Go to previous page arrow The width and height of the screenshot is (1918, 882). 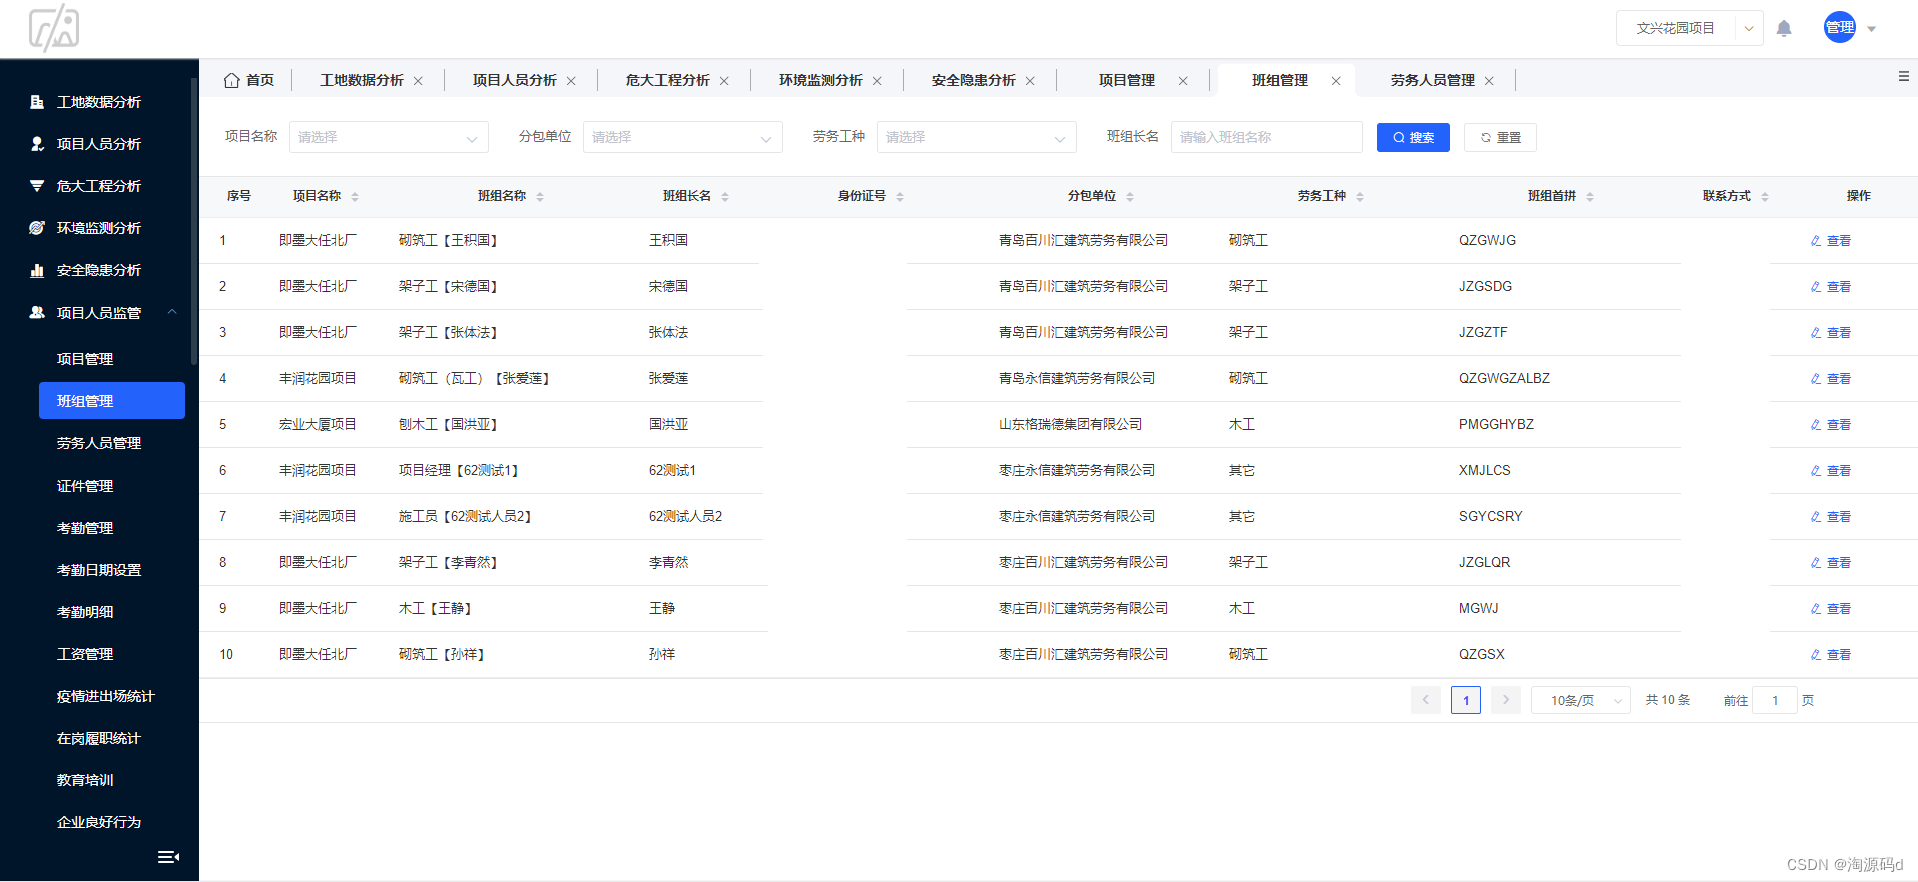(1426, 700)
